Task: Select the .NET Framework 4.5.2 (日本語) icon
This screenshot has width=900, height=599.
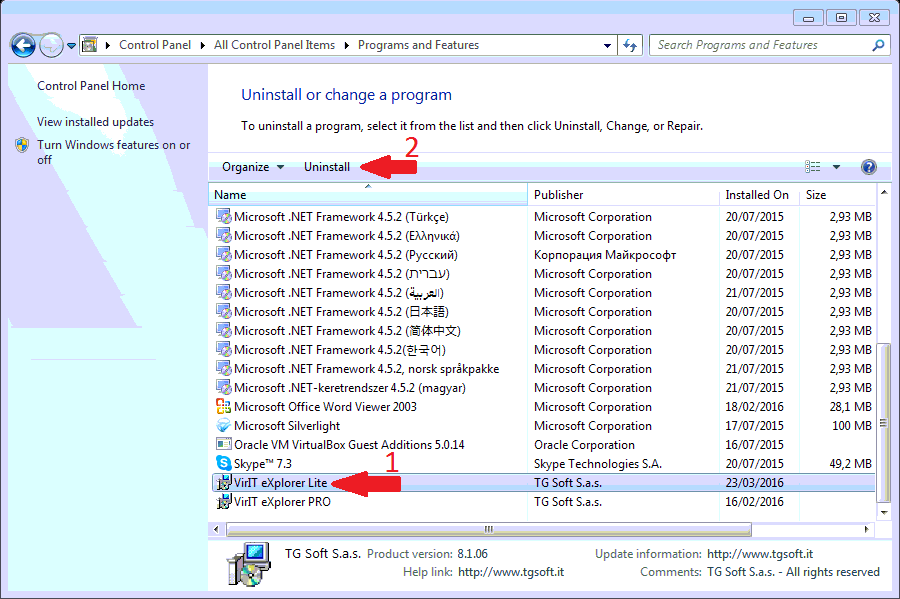Action: 223,312
